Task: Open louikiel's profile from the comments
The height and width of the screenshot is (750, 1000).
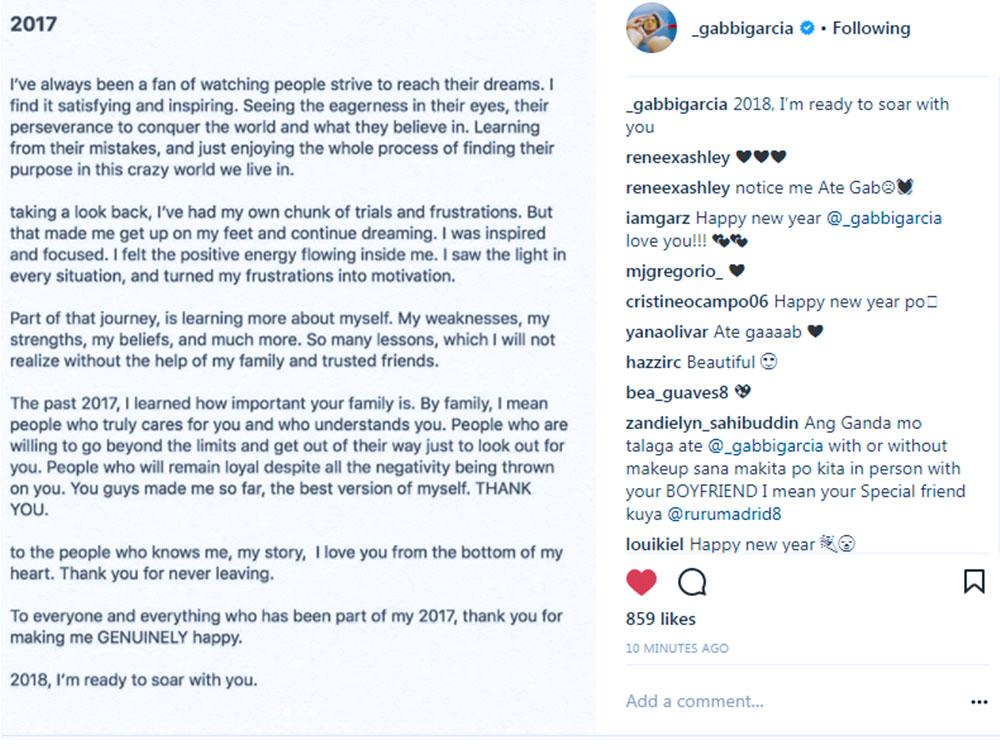Action: pyautogui.click(x=656, y=545)
